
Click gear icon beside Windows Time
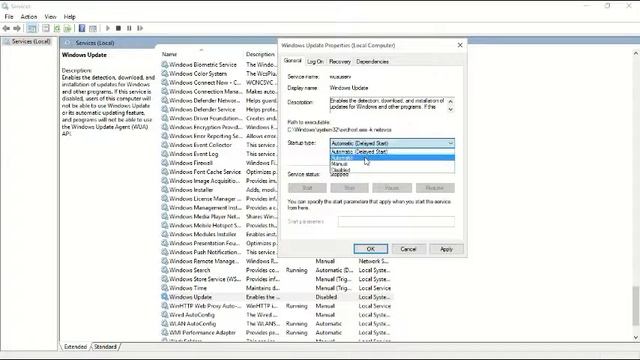click(164, 288)
